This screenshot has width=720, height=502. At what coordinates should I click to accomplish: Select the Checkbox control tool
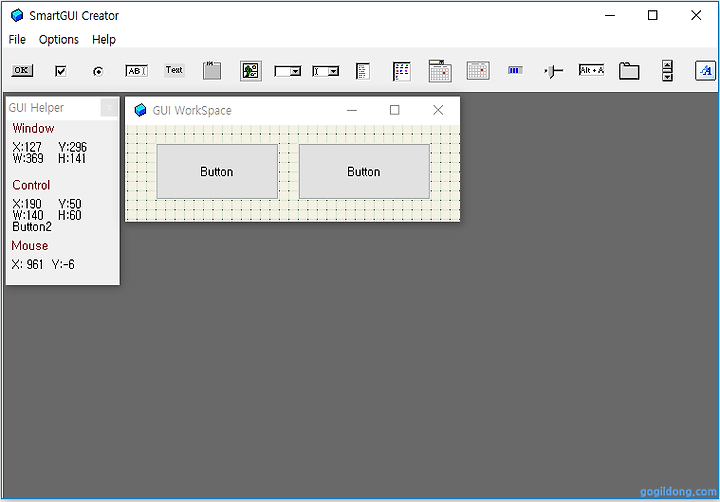(x=60, y=71)
